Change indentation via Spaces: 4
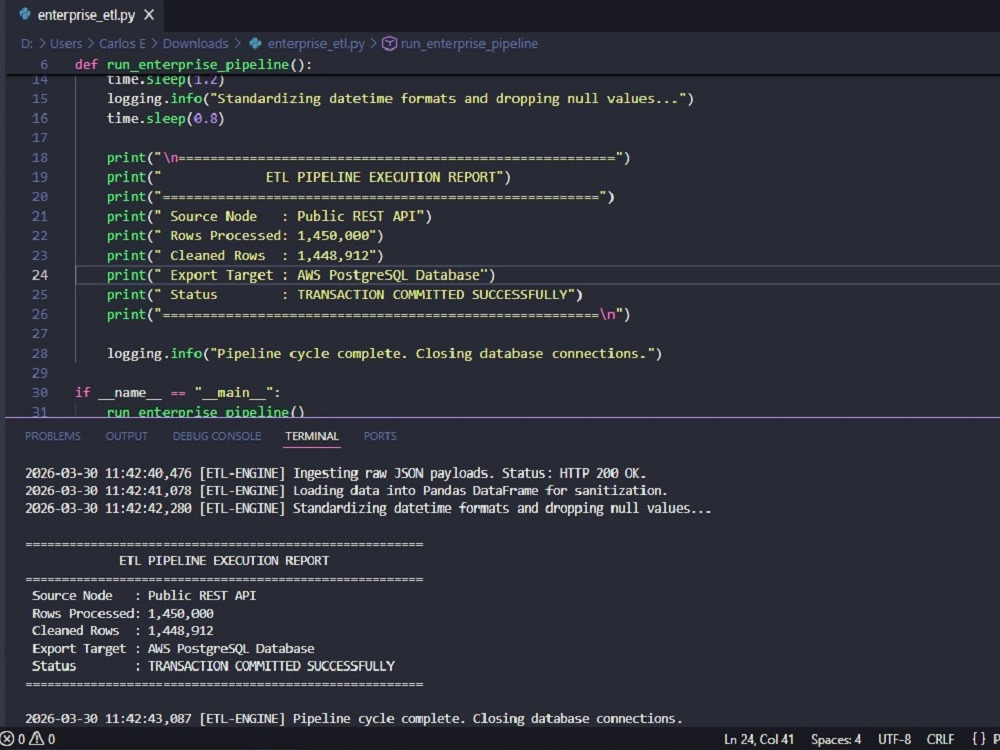The width and height of the screenshot is (1000, 750). pos(835,739)
